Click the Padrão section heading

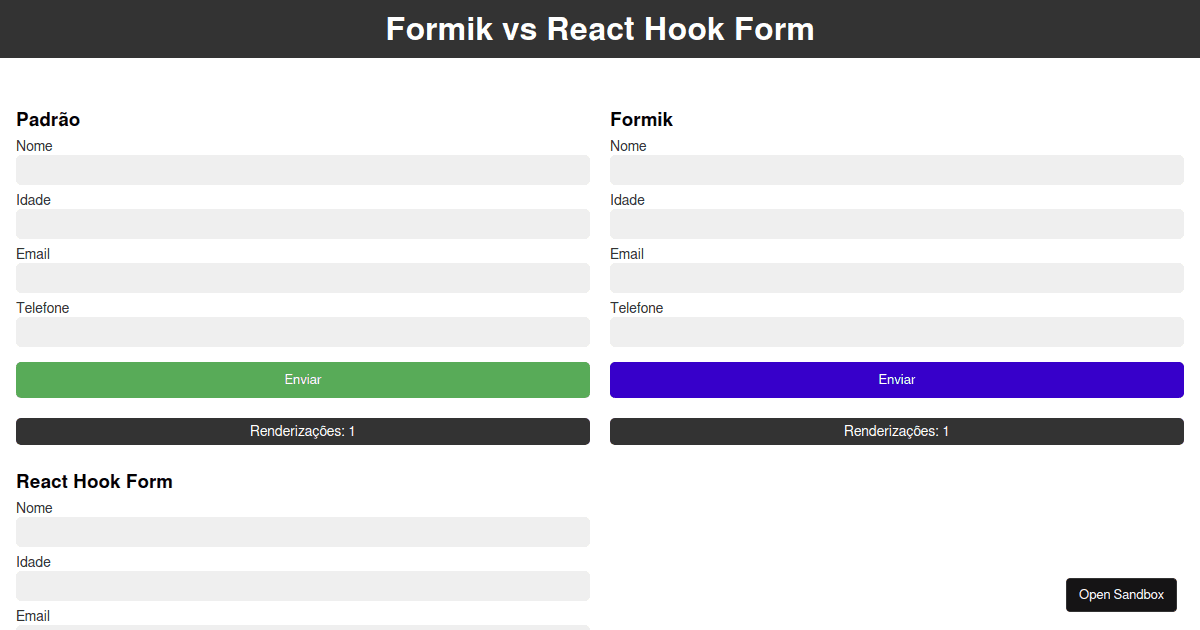pyautogui.click(x=47, y=119)
